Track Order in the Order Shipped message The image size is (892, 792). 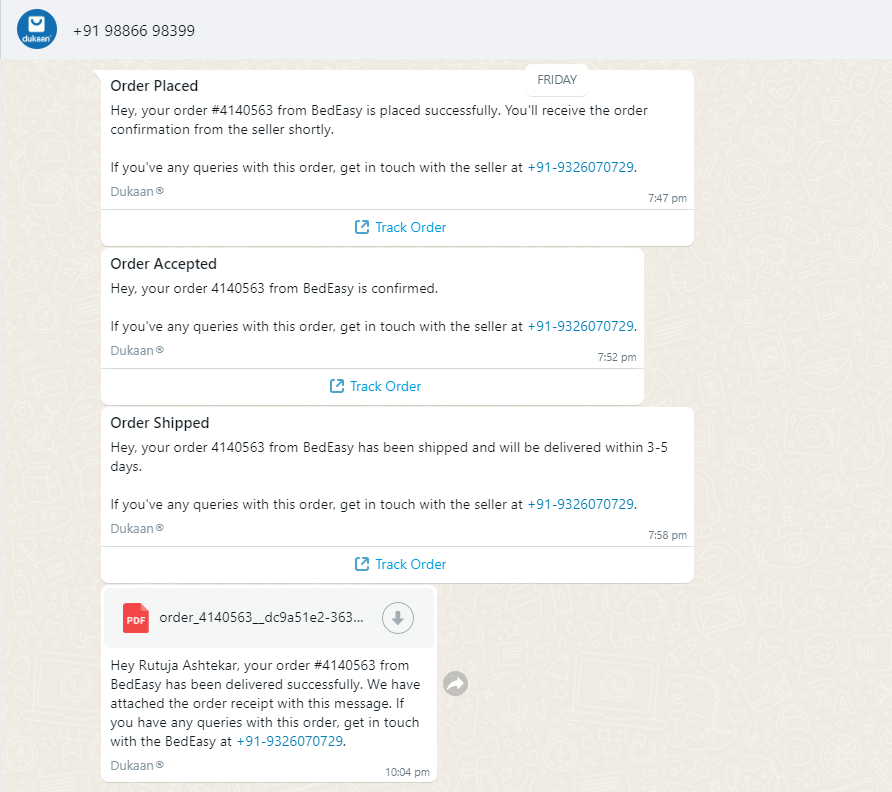tap(400, 564)
